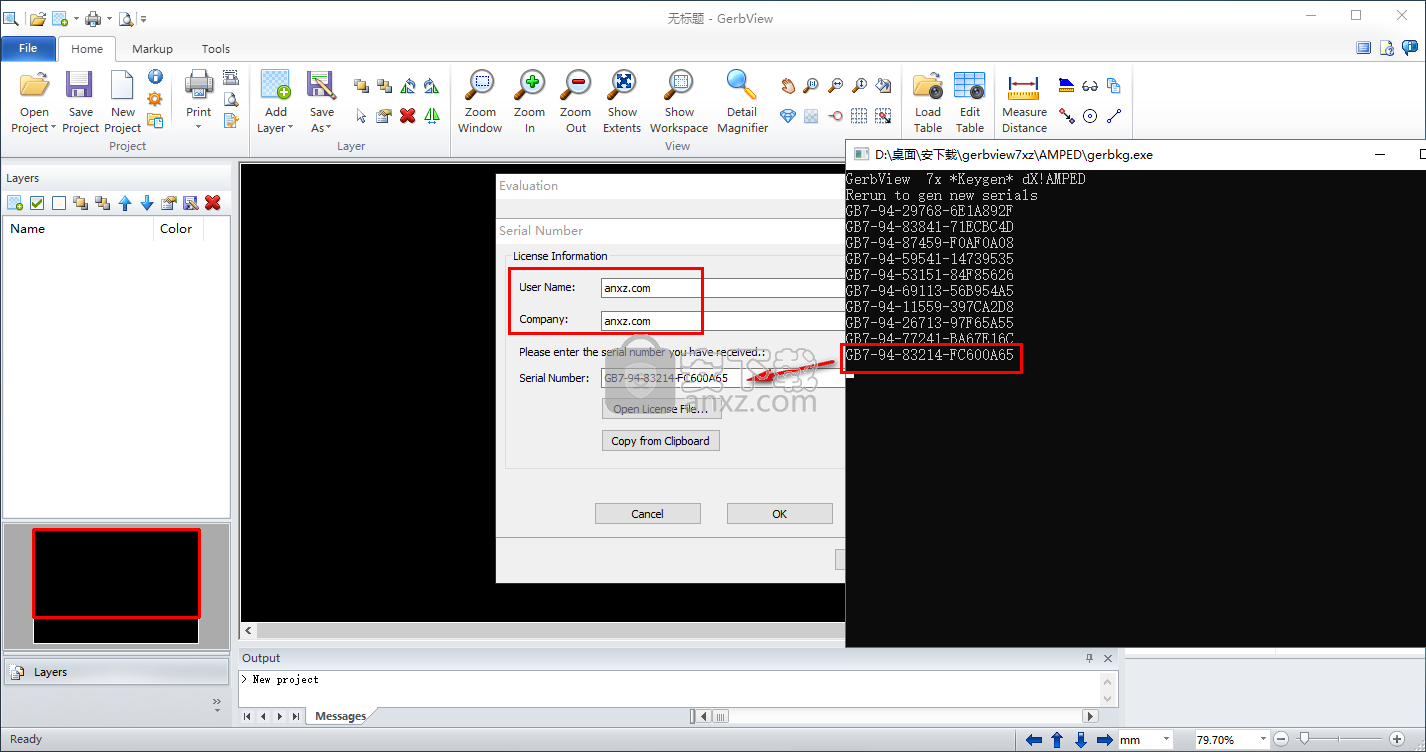Click zoom slider plus button

[1397, 740]
